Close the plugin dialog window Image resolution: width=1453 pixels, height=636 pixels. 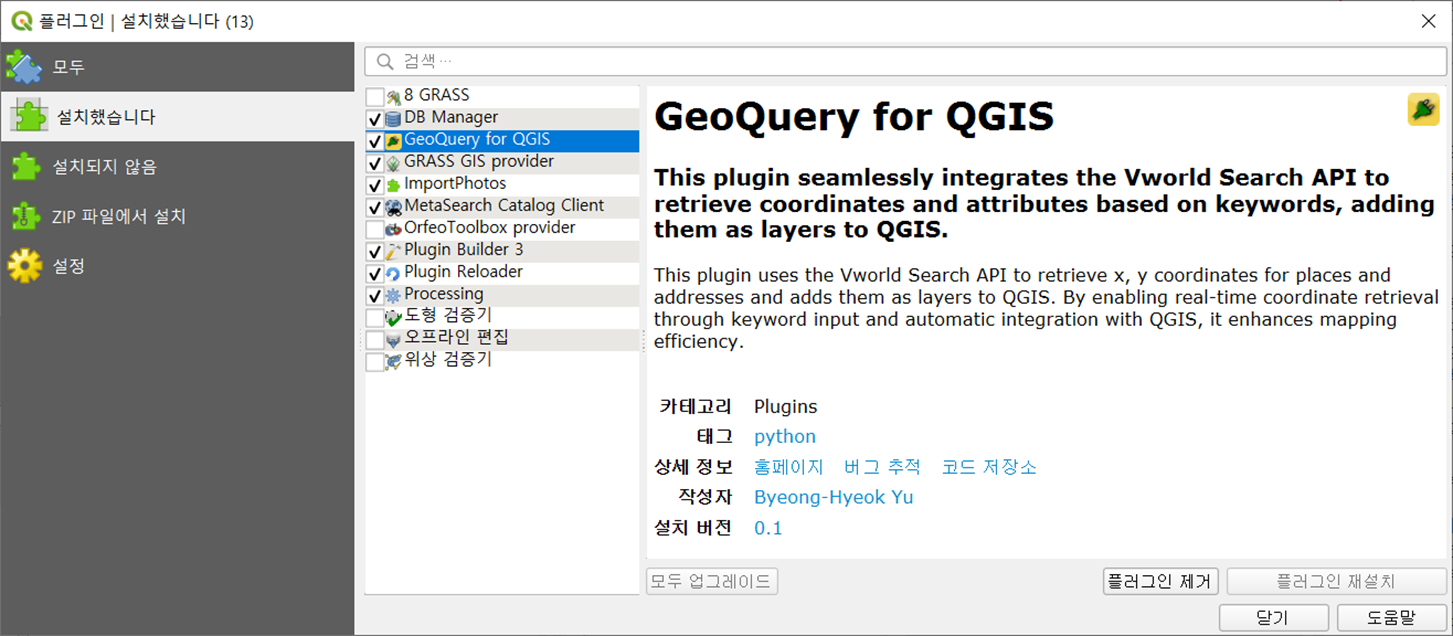[x=1427, y=20]
